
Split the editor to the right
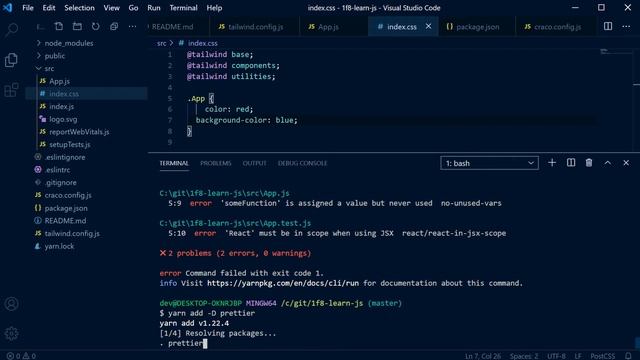(608, 27)
